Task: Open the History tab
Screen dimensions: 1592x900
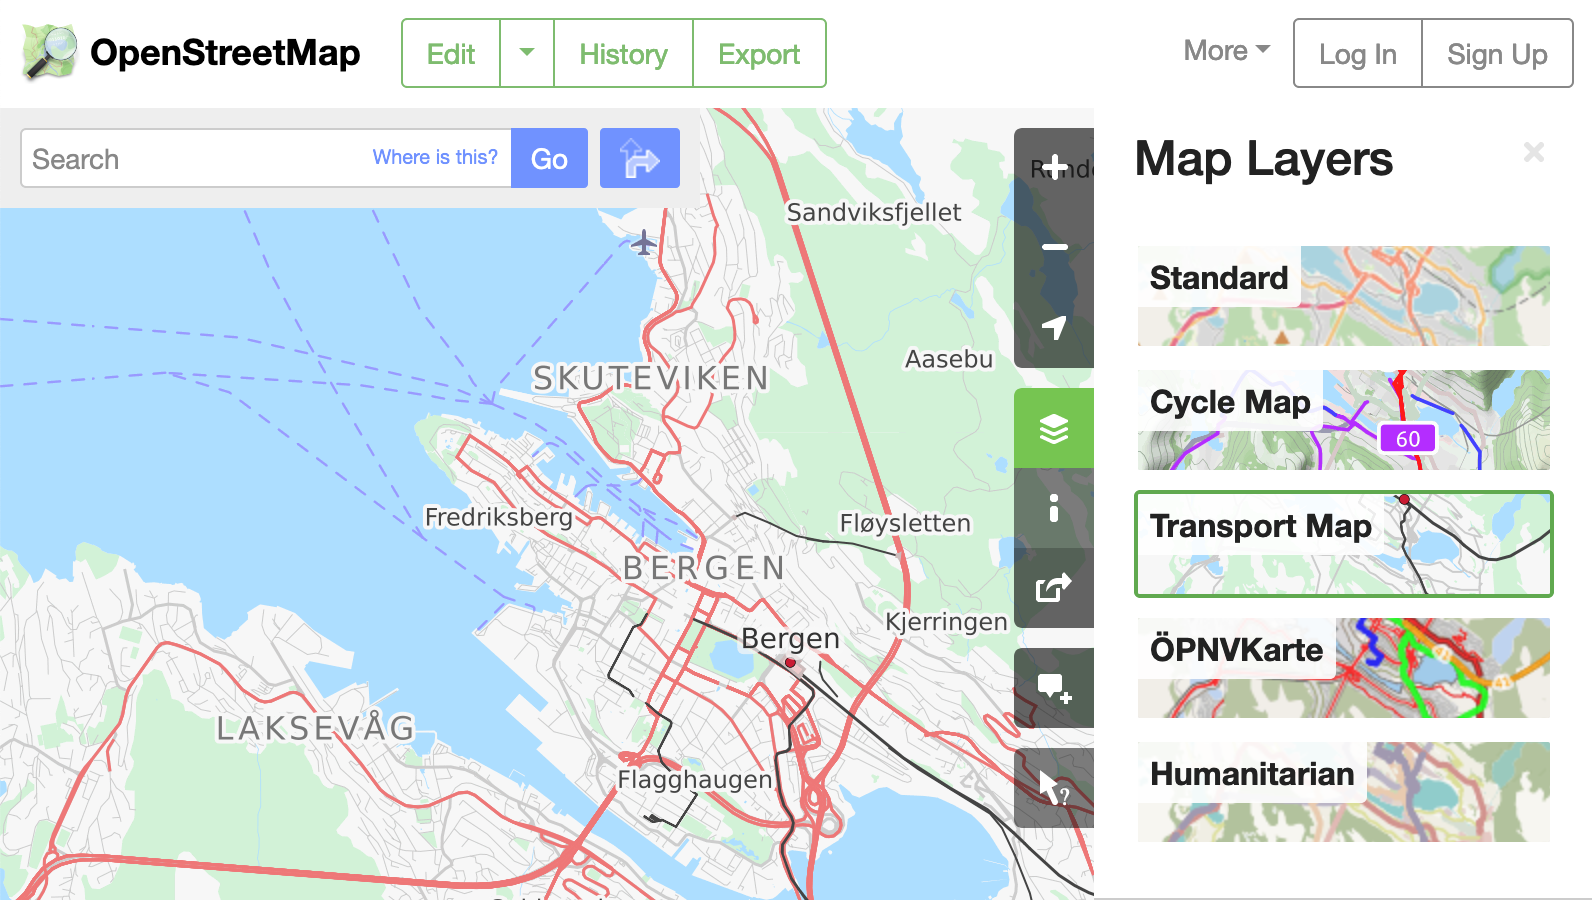Action: tap(623, 53)
